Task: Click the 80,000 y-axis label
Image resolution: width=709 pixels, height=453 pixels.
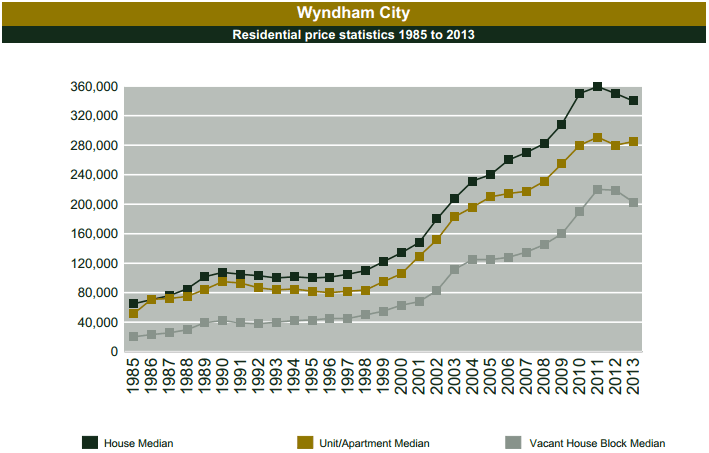Action: [97, 293]
